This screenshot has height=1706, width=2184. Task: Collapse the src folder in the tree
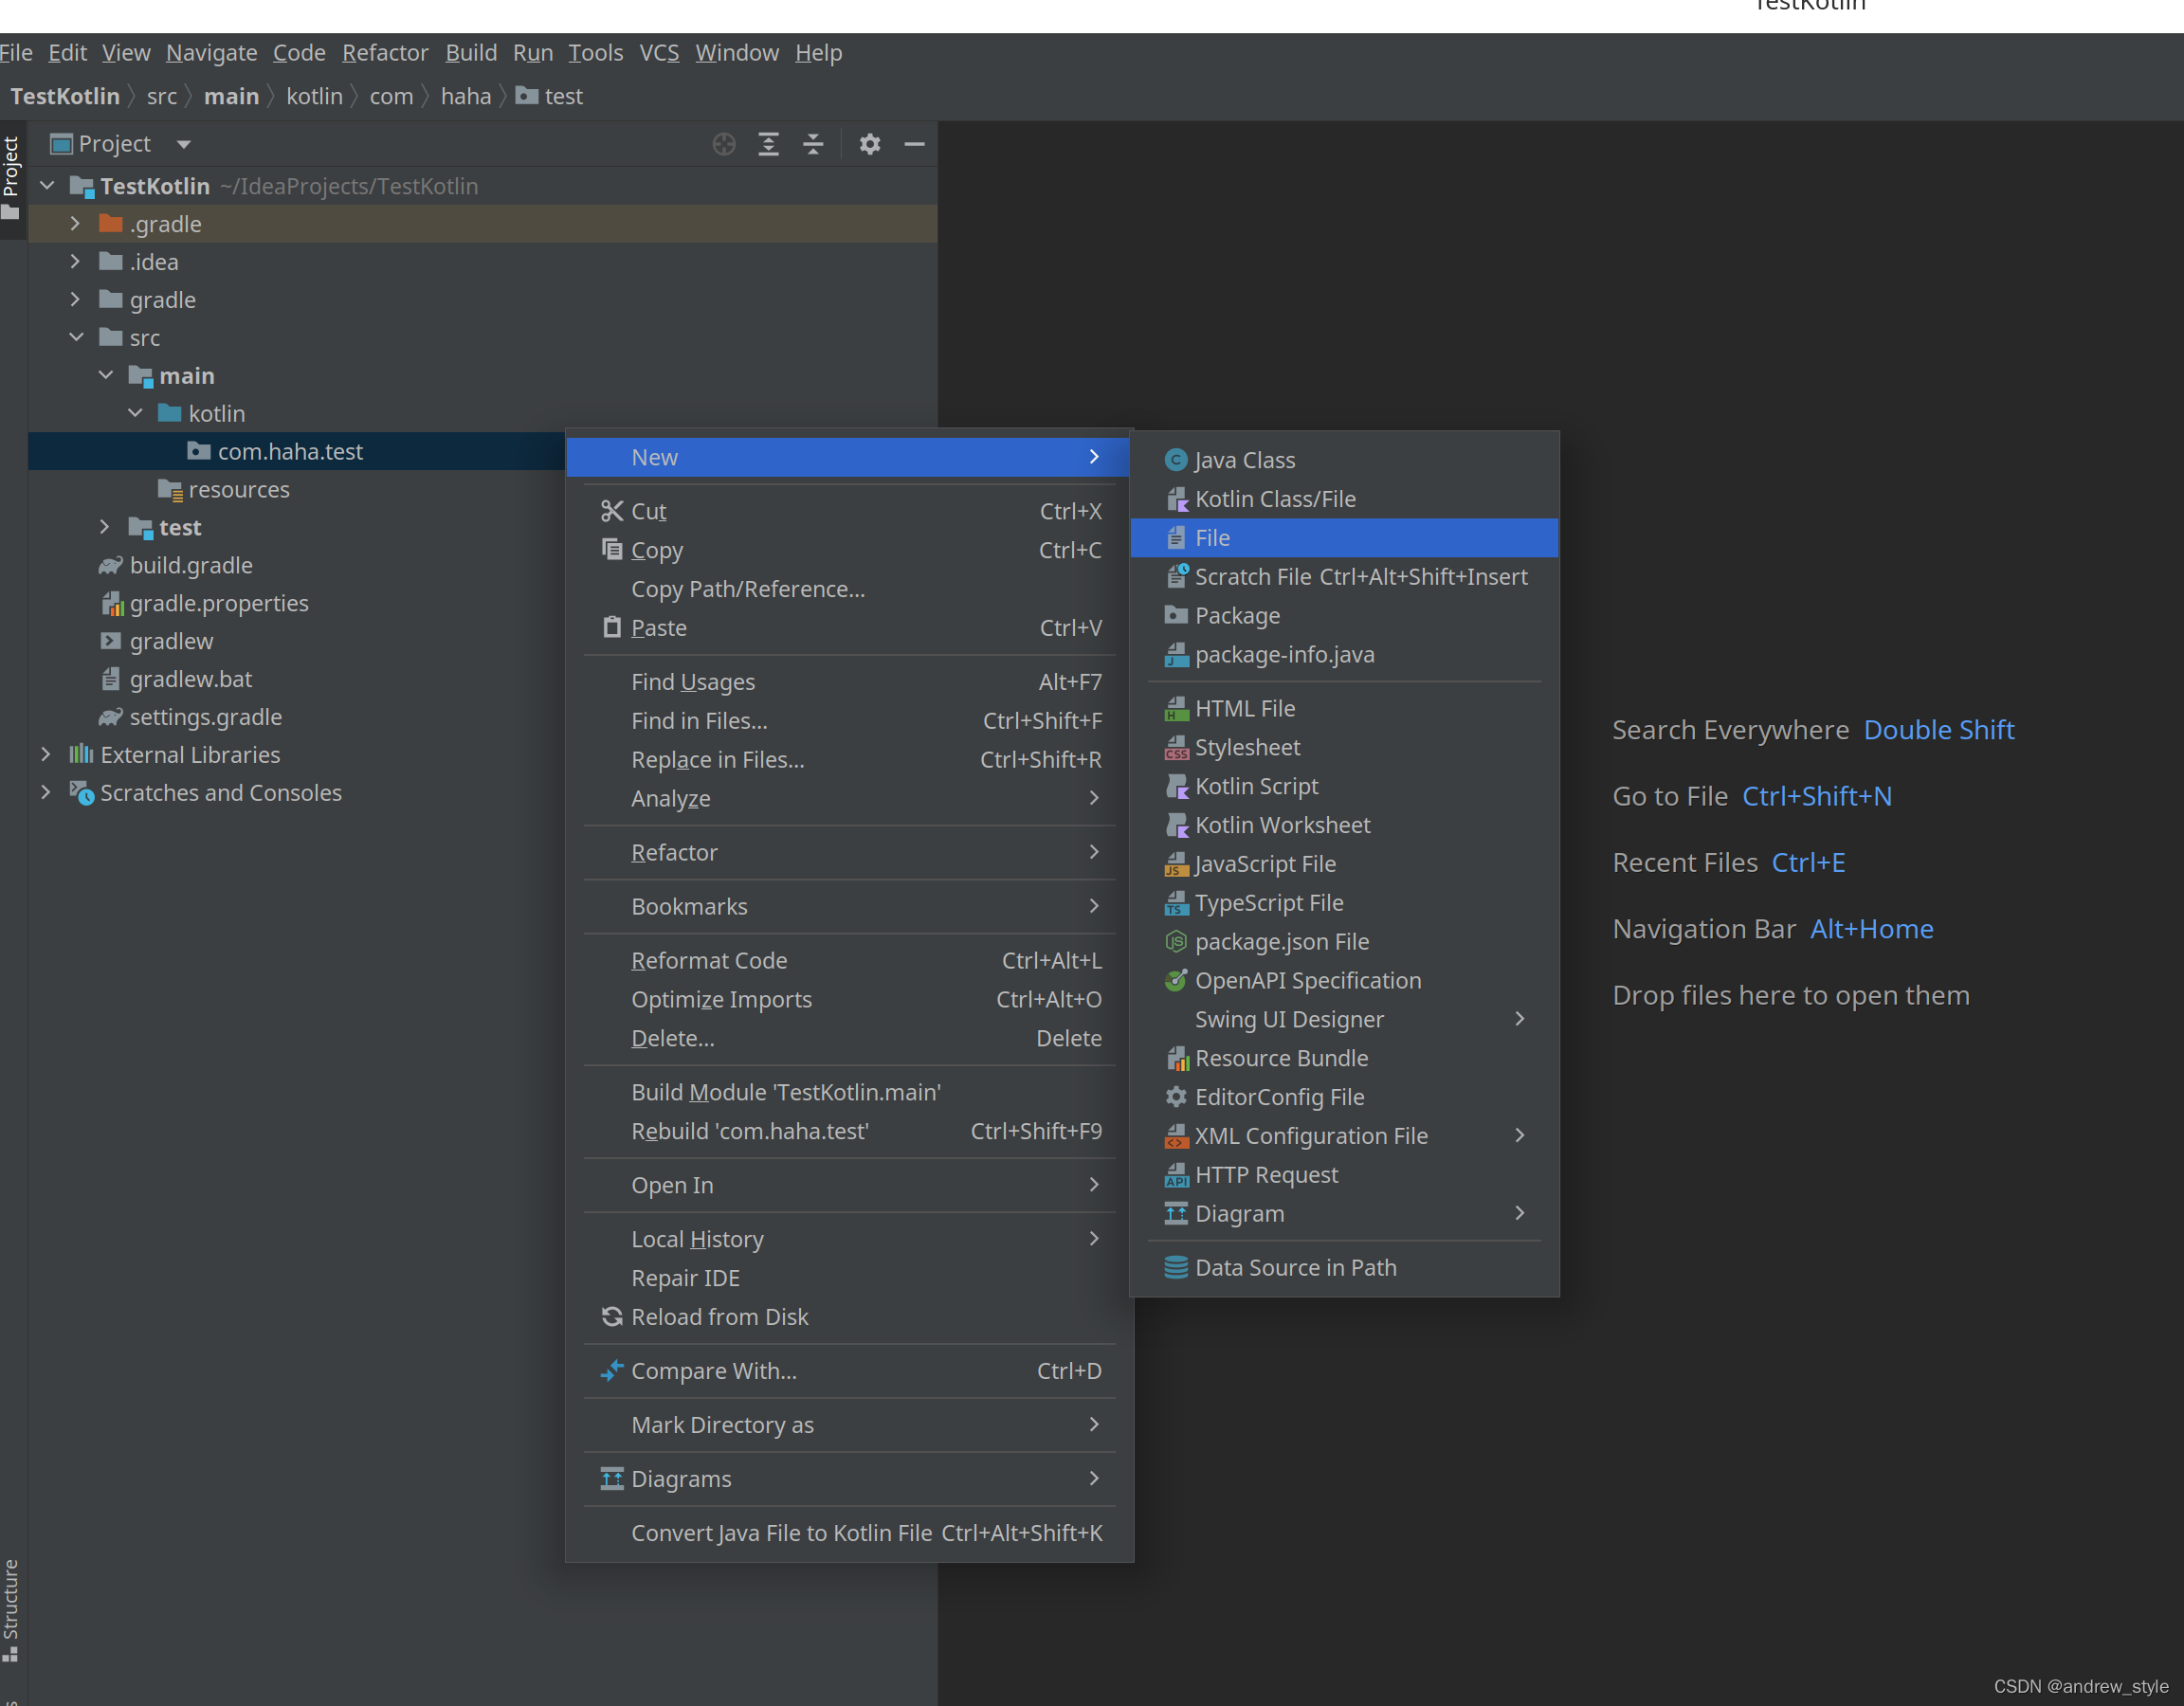[76, 338]
